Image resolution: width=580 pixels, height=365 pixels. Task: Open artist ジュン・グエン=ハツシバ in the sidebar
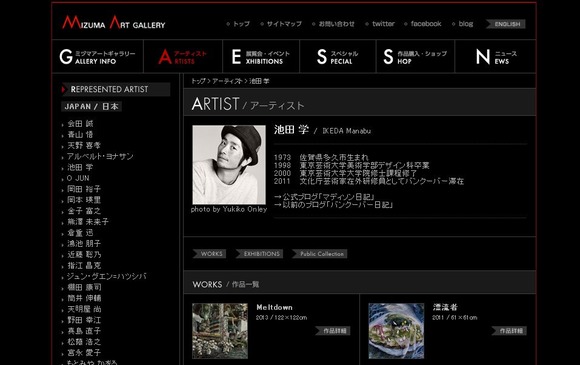point(107,277)
